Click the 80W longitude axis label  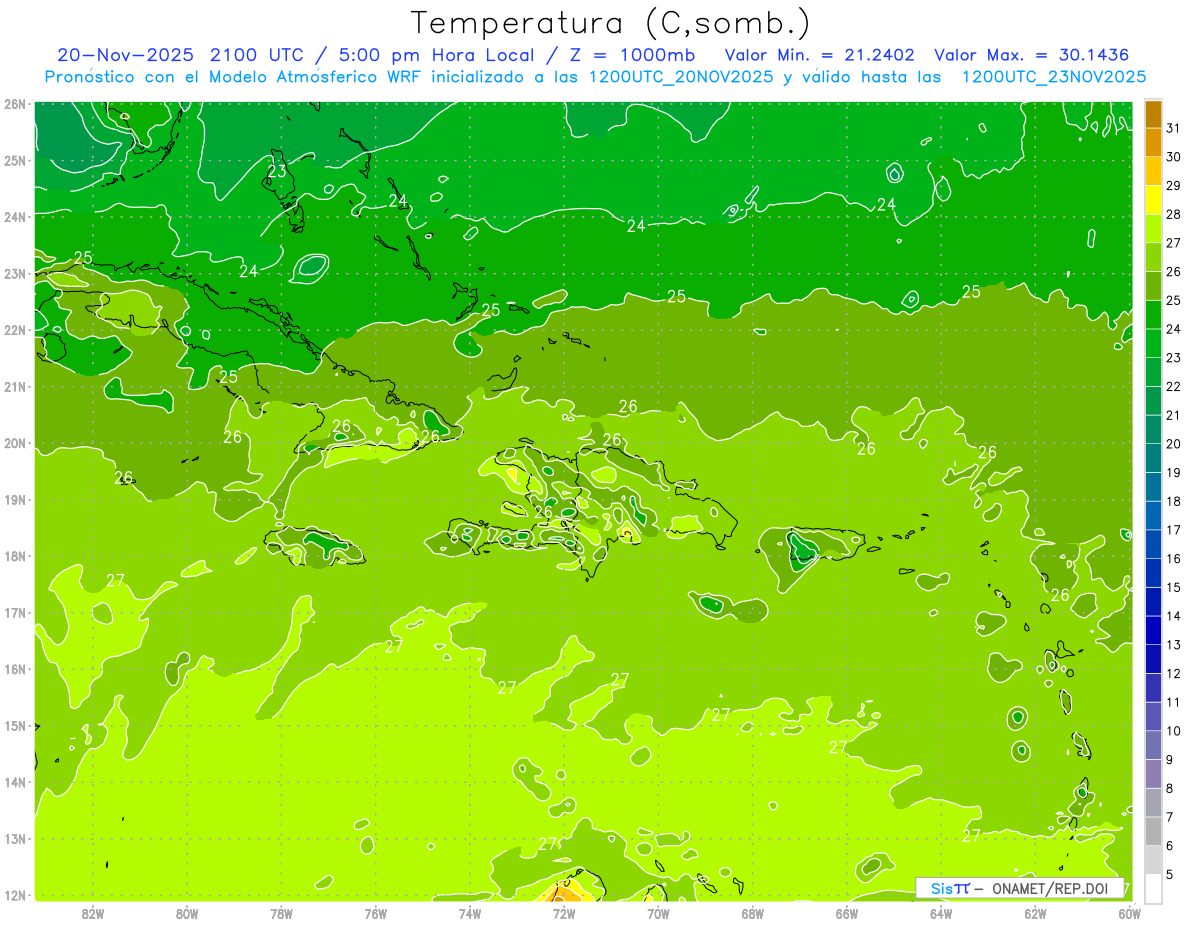click(186, 913)
